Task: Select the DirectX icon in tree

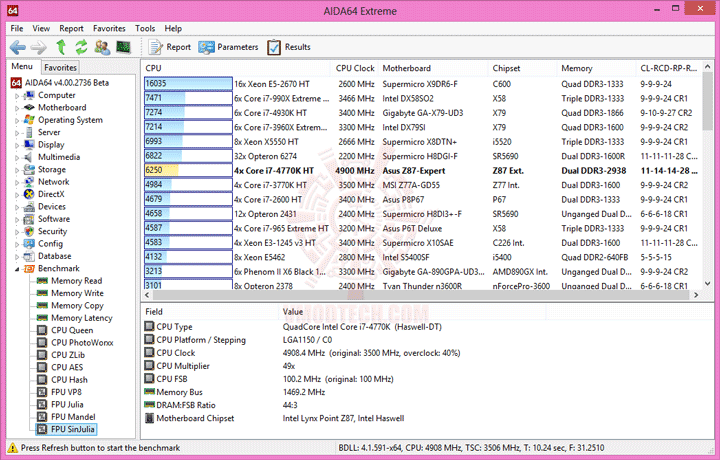Action: pyautogui.click(x=29, y=194)
